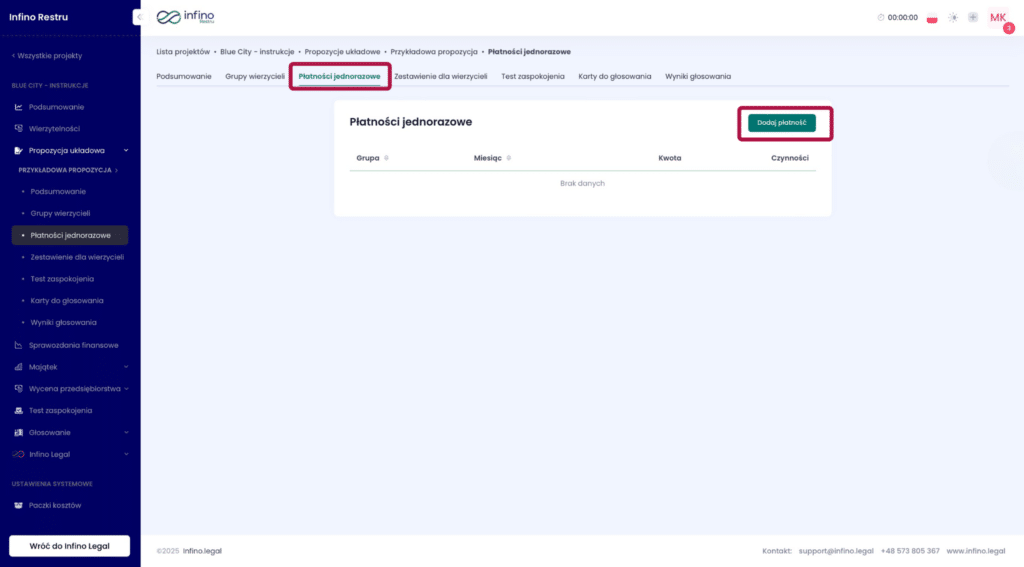Sort the table by Miesiąc column
Image resolution: width=1024 pixels, height=567 pixels.
(x=509, y=158)
